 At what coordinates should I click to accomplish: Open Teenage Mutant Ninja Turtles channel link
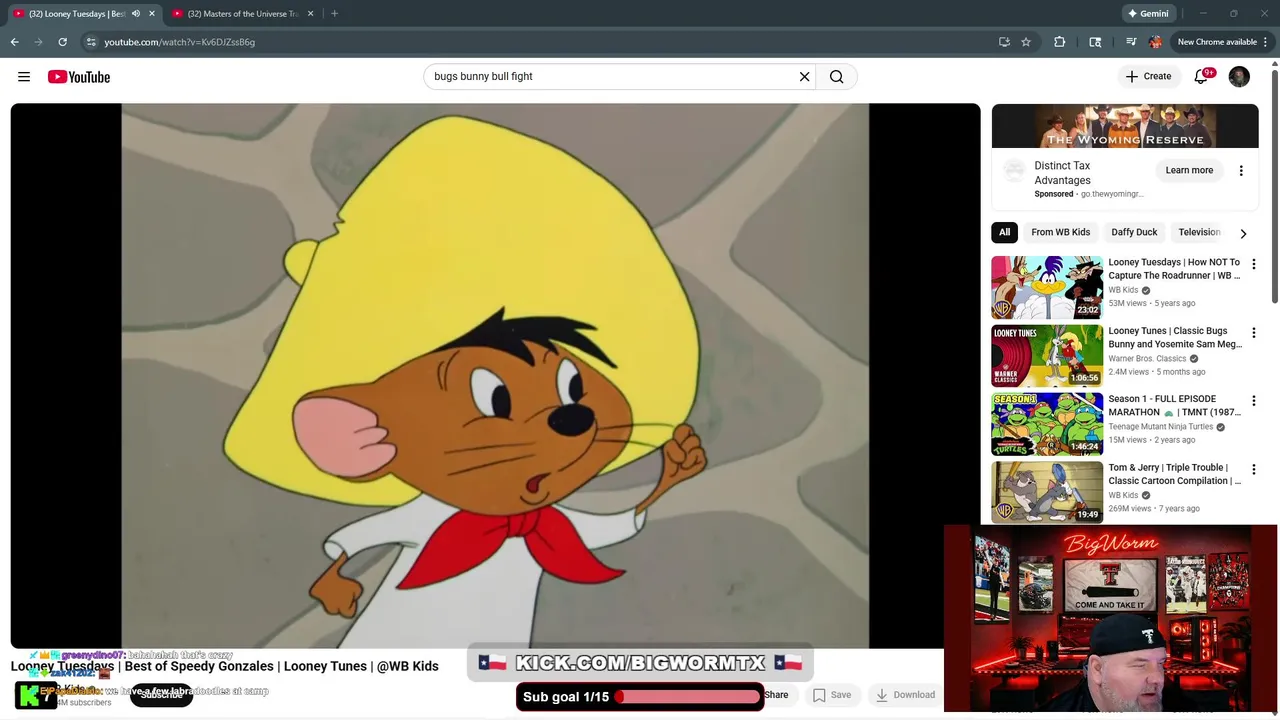tap(1160, 427)
